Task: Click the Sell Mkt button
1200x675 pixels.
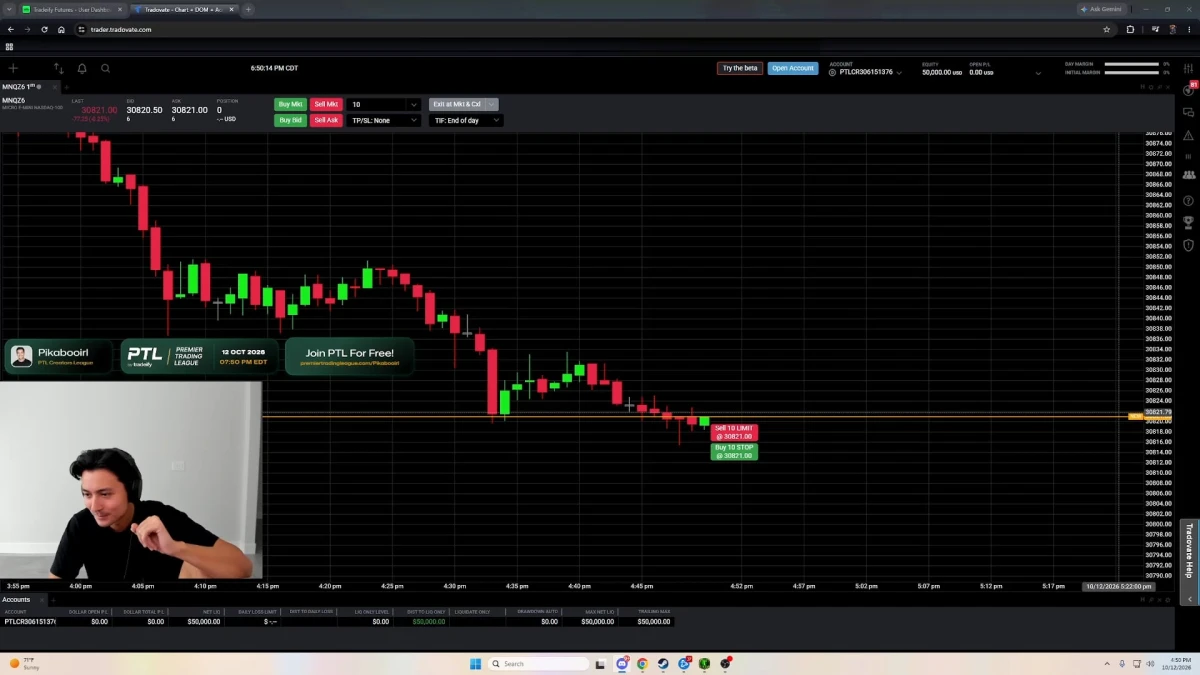Action: [x=326, y=104]
